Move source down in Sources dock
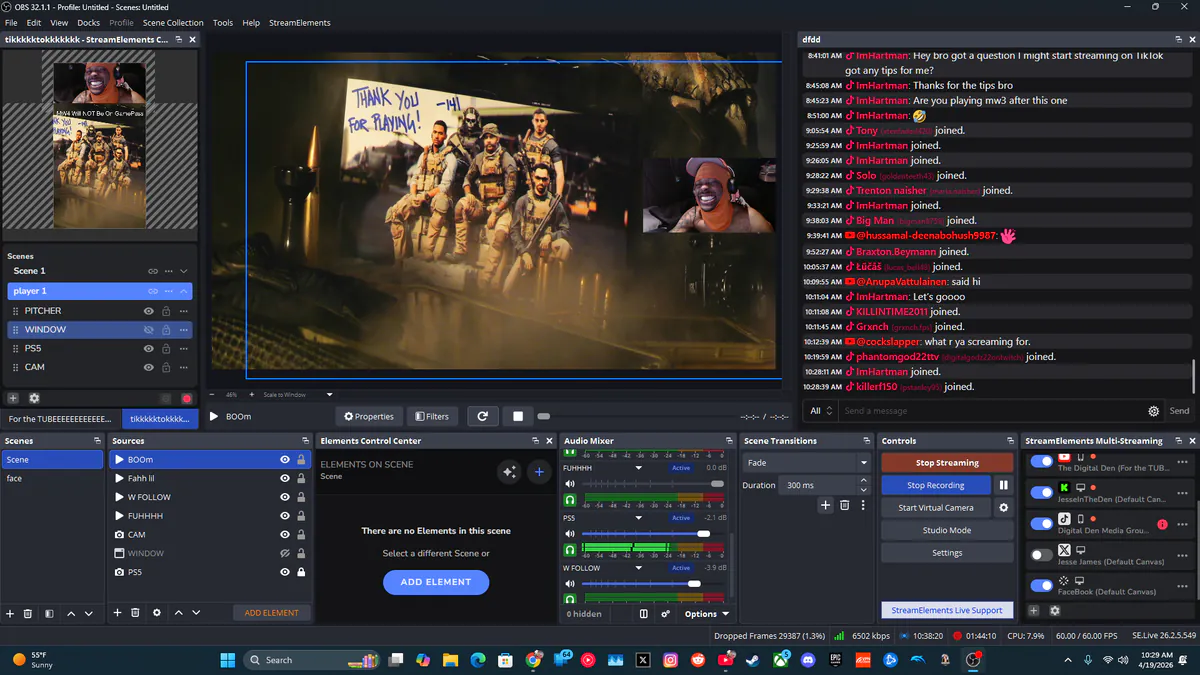Image resolution: width=1200 pixels, height=675 pixels. coord(196,613)
